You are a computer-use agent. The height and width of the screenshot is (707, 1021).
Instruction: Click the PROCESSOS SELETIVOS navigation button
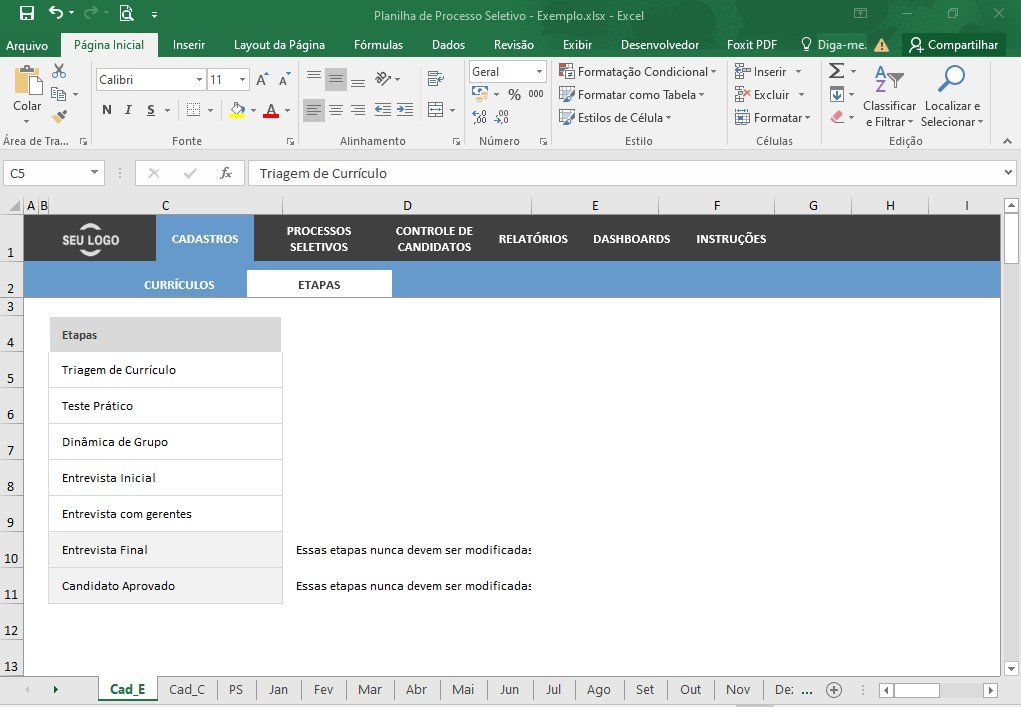tap(319, 239)
